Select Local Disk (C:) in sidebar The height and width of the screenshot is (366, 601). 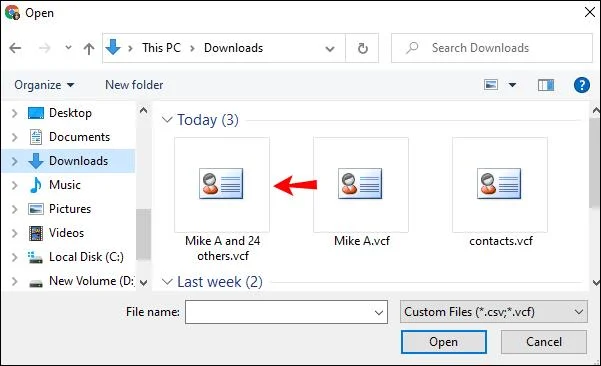click(86, 257)
